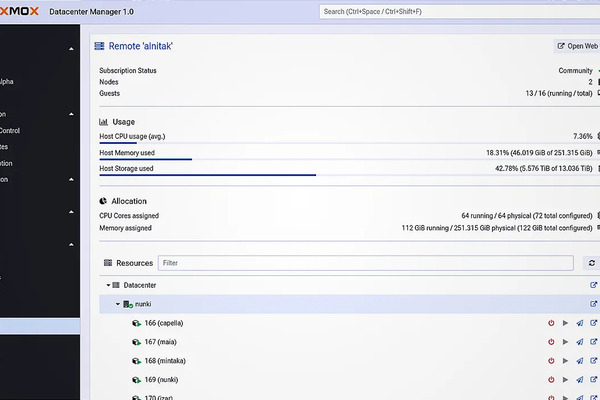Open guest 169 (nunki) external link
This screenshot has width=600, height=400.
tap(593, 380)
